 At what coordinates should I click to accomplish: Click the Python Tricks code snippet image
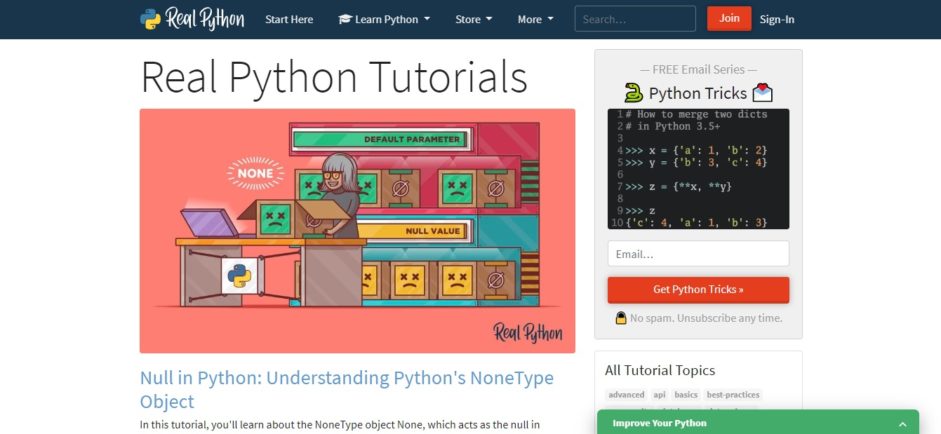pyautogui.click(x=698, y=169)
